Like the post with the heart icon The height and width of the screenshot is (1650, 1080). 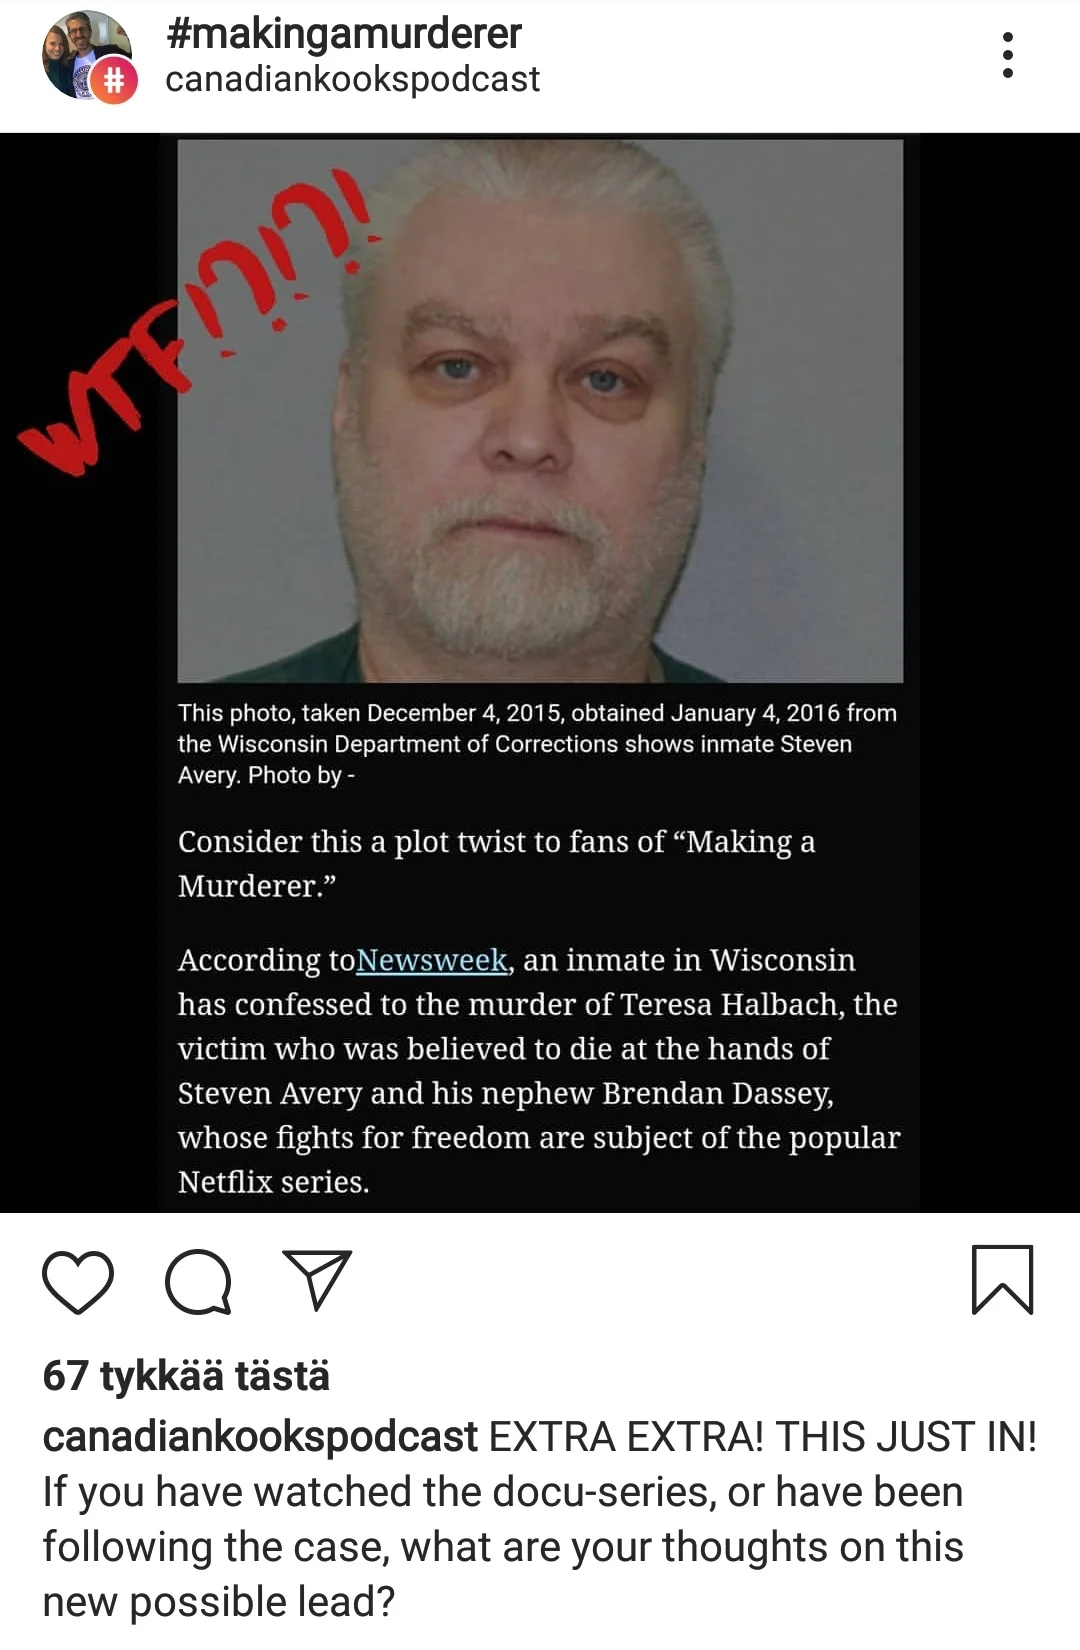click(78, 1281)
